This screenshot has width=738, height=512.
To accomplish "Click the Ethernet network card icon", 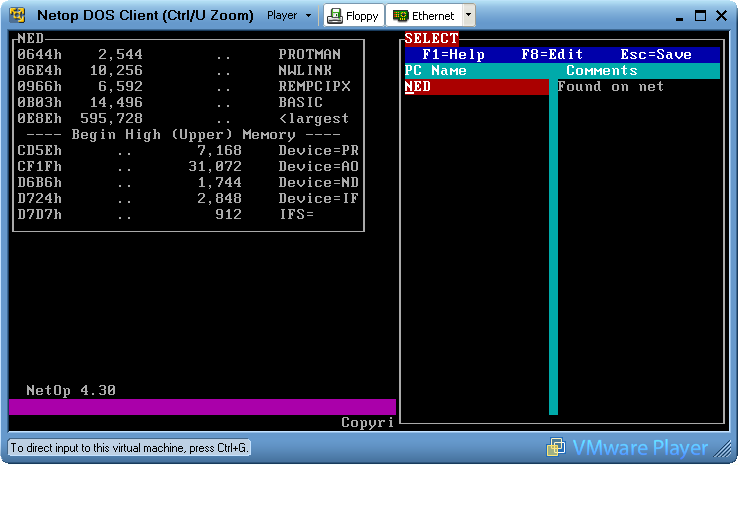I will coord(401,16).
